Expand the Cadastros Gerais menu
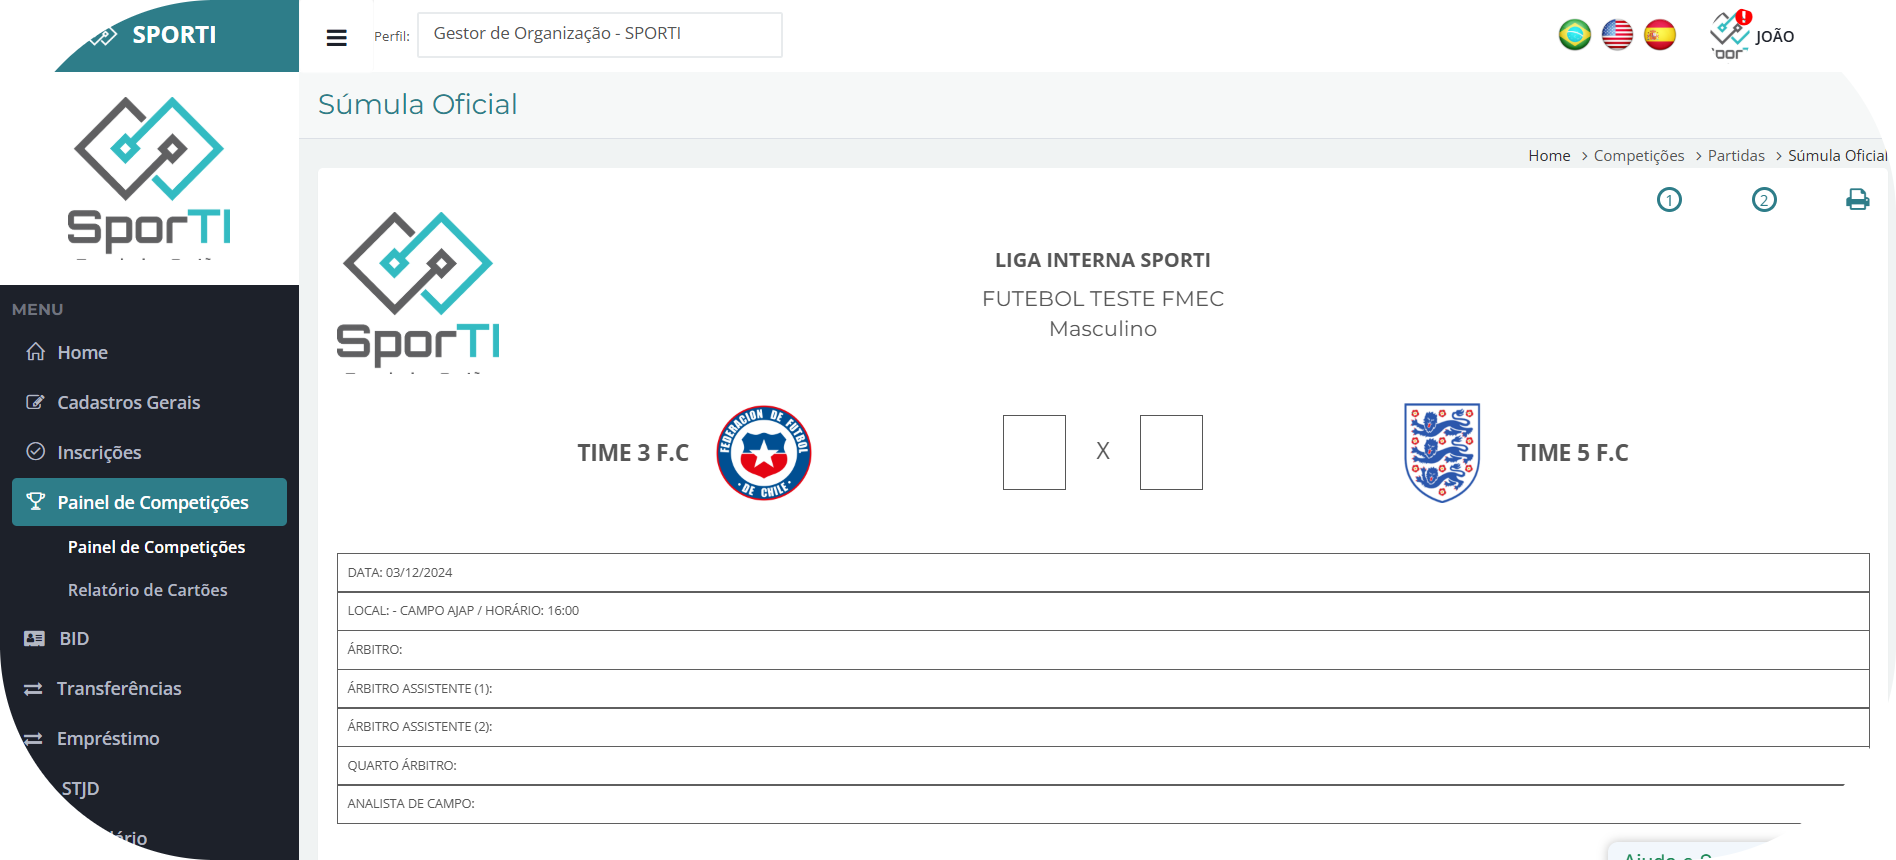This screenshot has height=860, width=1896. (128, 402)
